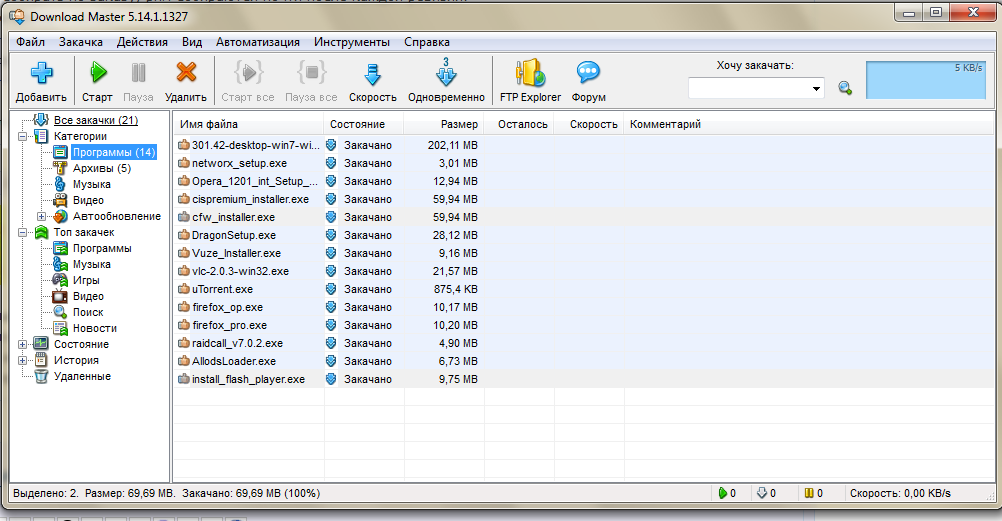Open the Форум chat bubble icon
Screen dimensions: 1002x521
[588, 72]
